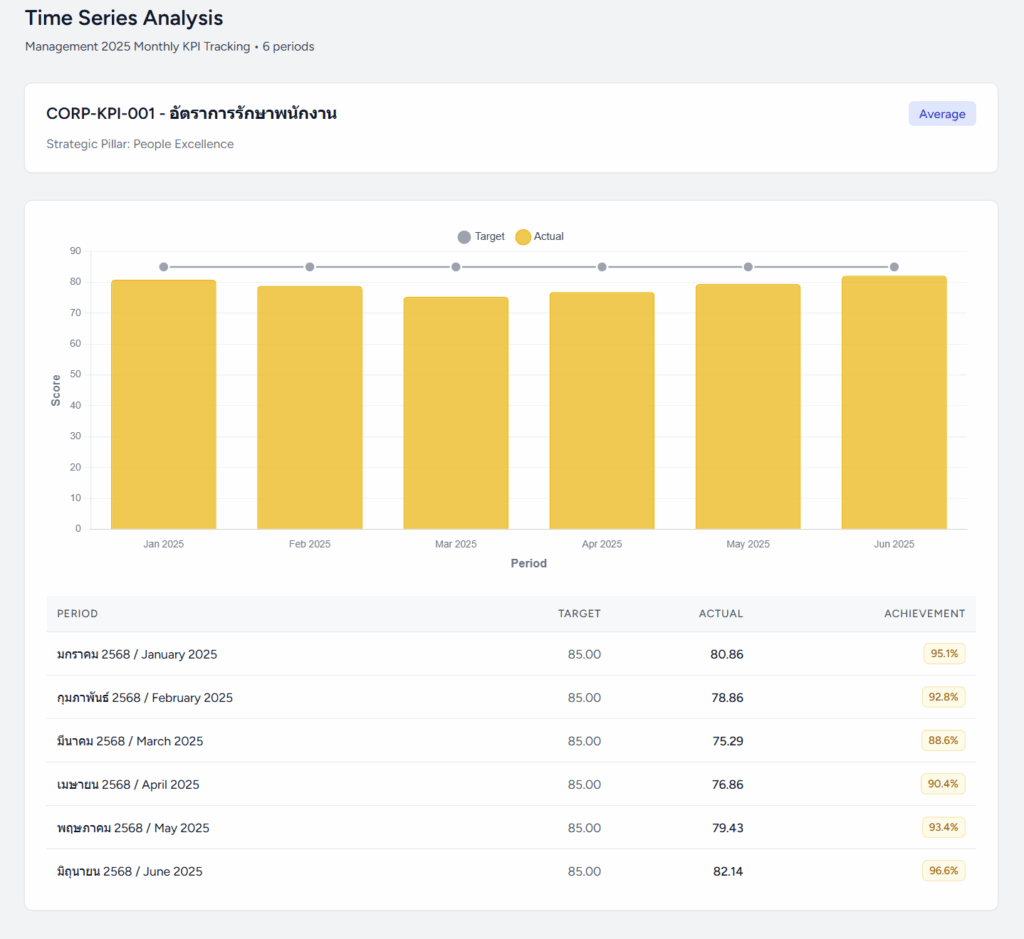Click the Jun 2025 actual bar

pos(893,402)
